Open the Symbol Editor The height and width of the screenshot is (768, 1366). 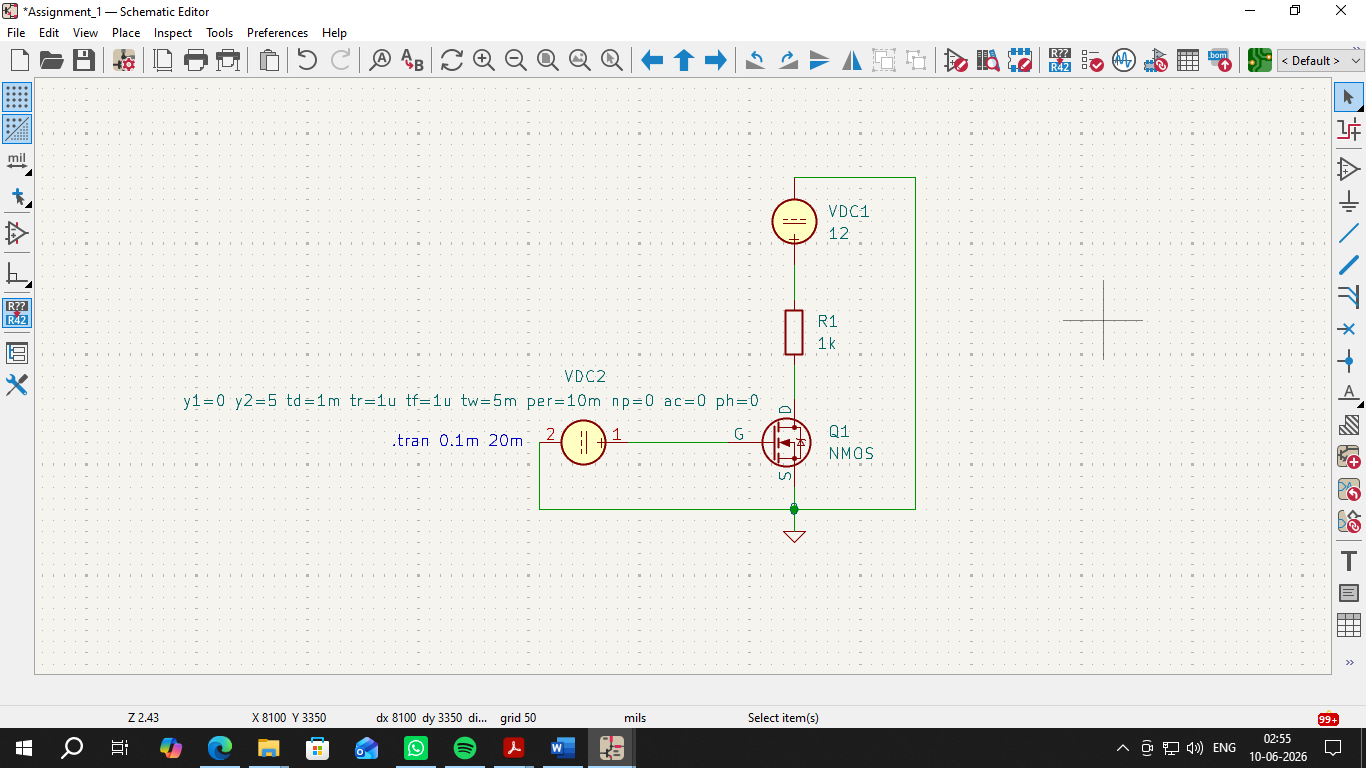(956, 60)
